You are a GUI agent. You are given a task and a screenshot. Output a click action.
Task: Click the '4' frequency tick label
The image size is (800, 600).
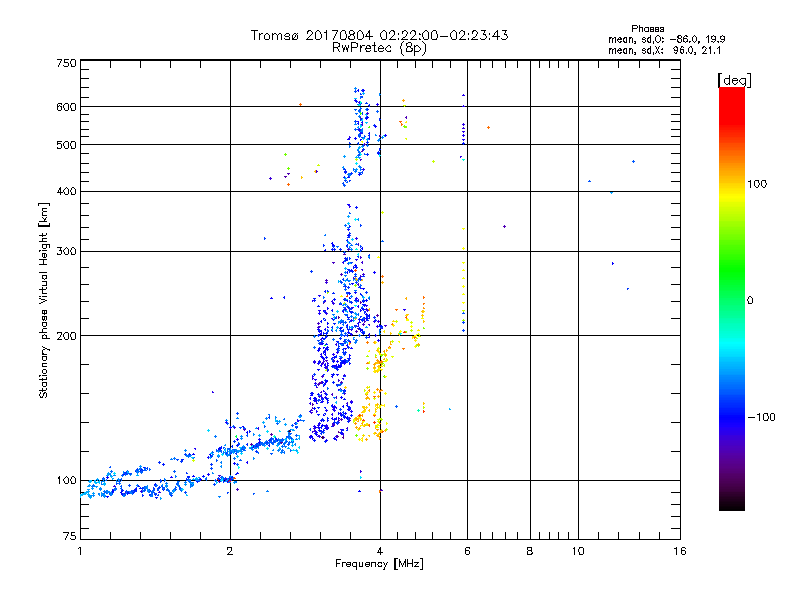click(380, 551)
